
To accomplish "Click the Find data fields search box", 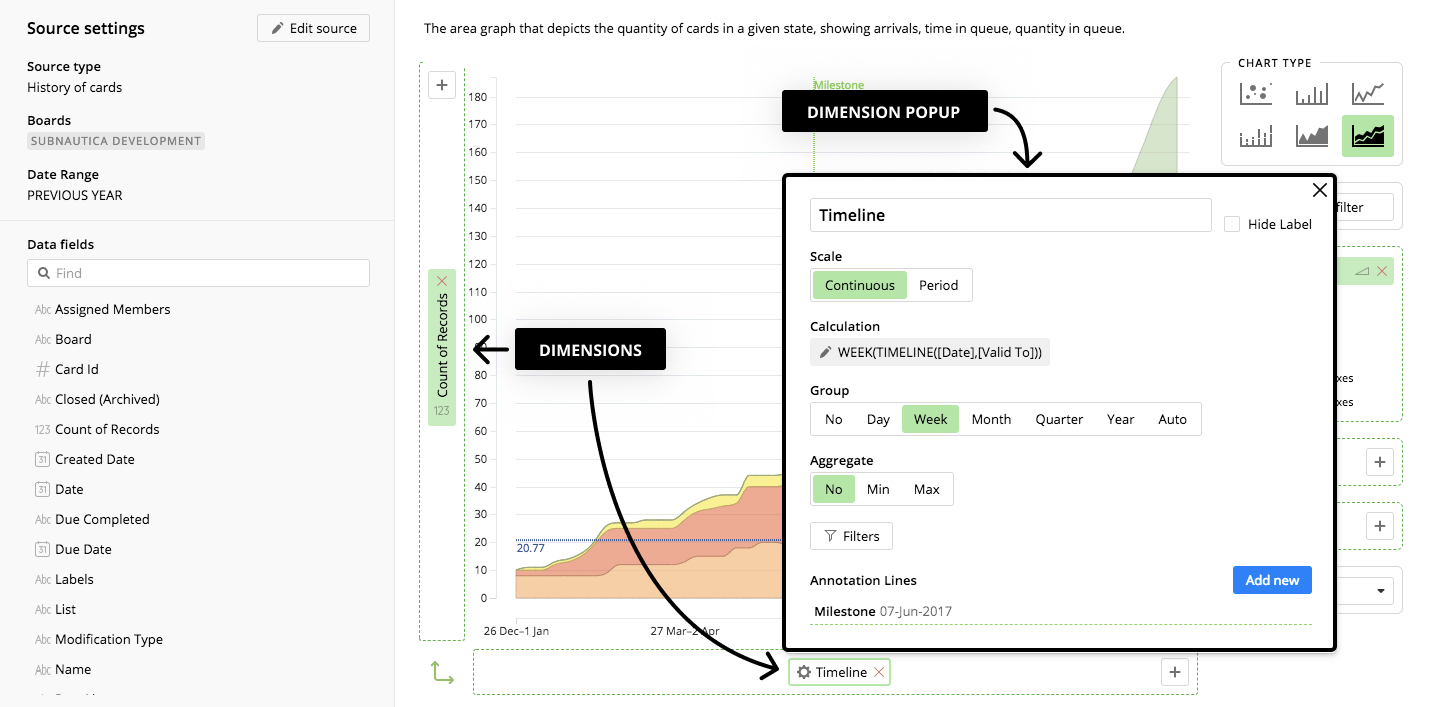I will 198,273.
